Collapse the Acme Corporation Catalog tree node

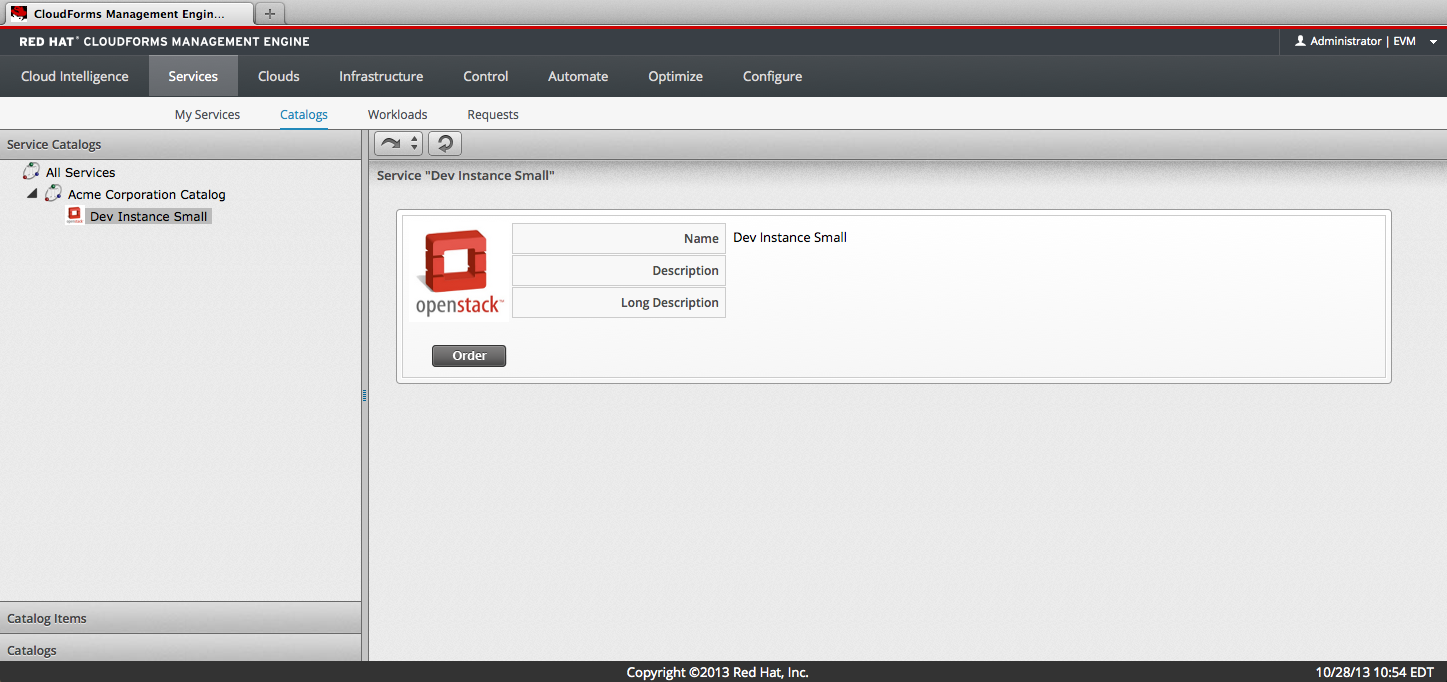(32, 194)
